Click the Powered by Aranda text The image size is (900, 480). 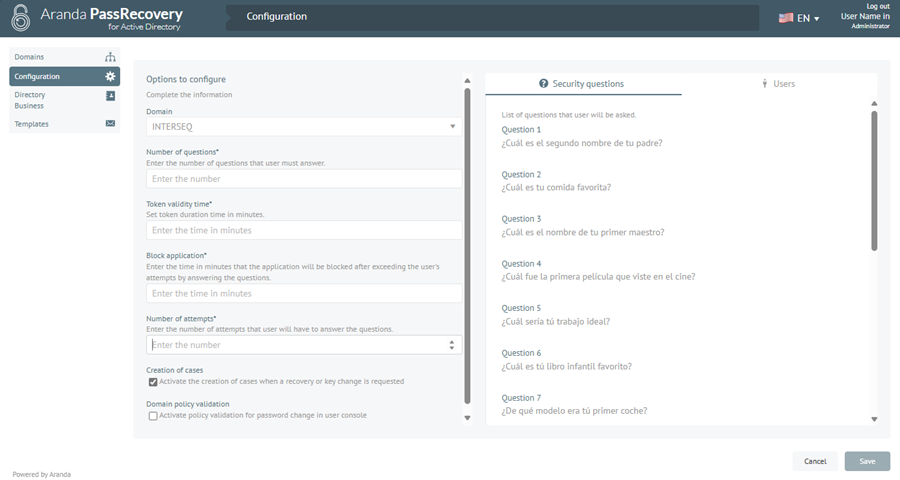(42, 474)
